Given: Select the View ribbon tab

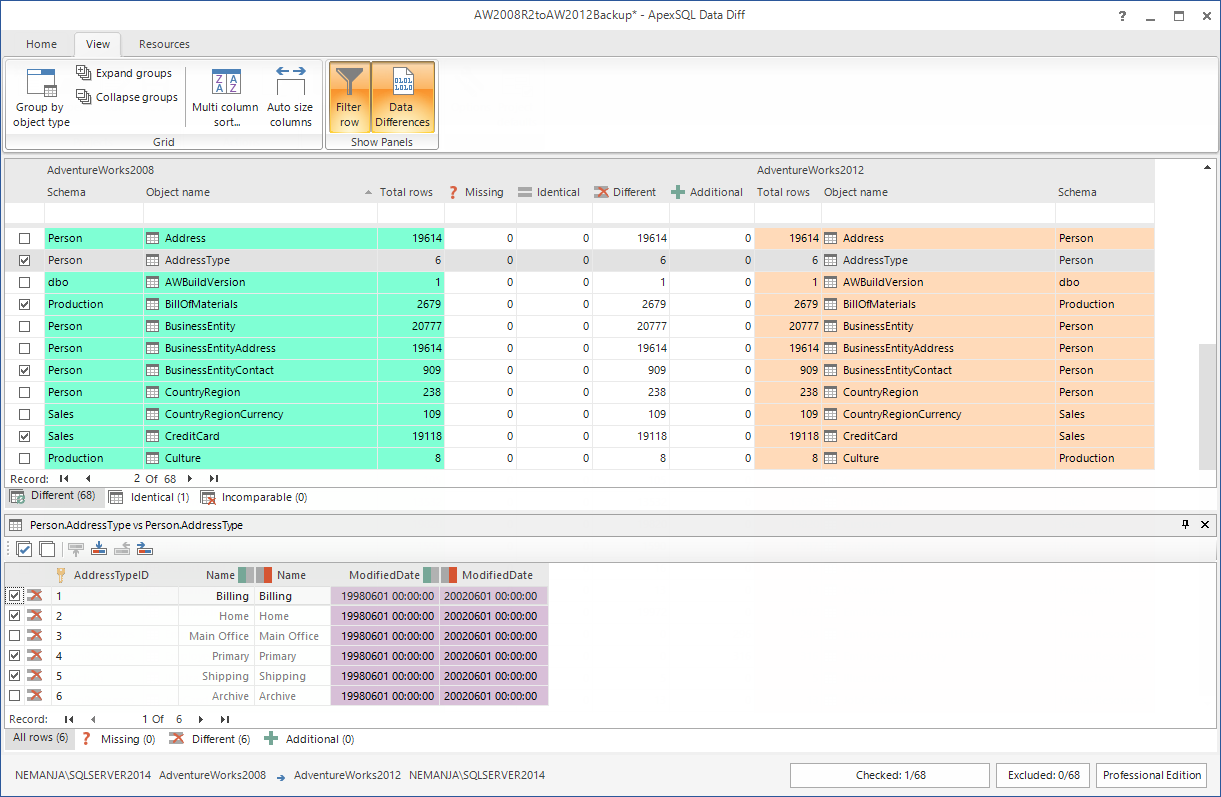Looking at the screenshot, I should tap(98, 44).
